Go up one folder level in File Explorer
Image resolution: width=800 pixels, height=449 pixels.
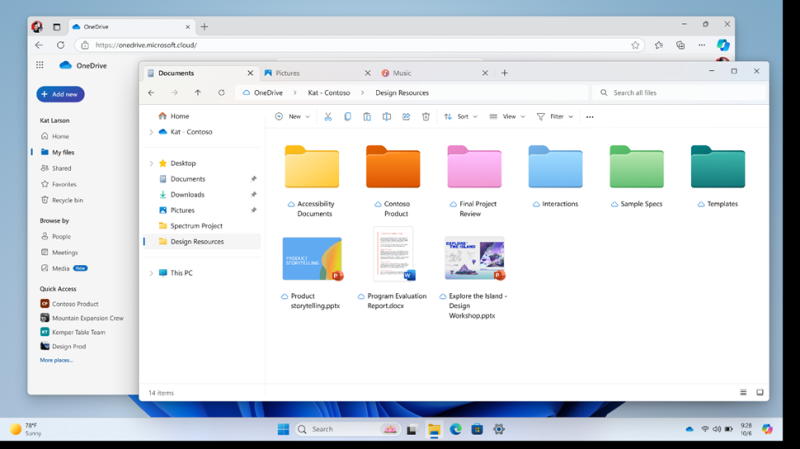tap(198, 93)
